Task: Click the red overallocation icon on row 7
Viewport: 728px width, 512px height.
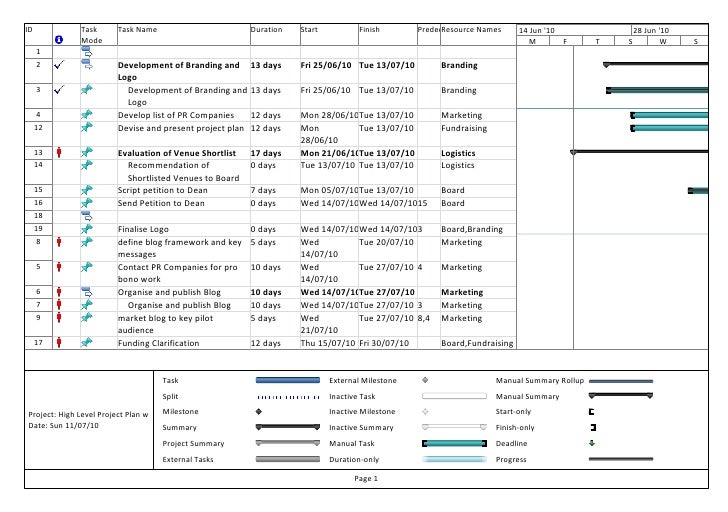Action: click(x=59, y=305)
